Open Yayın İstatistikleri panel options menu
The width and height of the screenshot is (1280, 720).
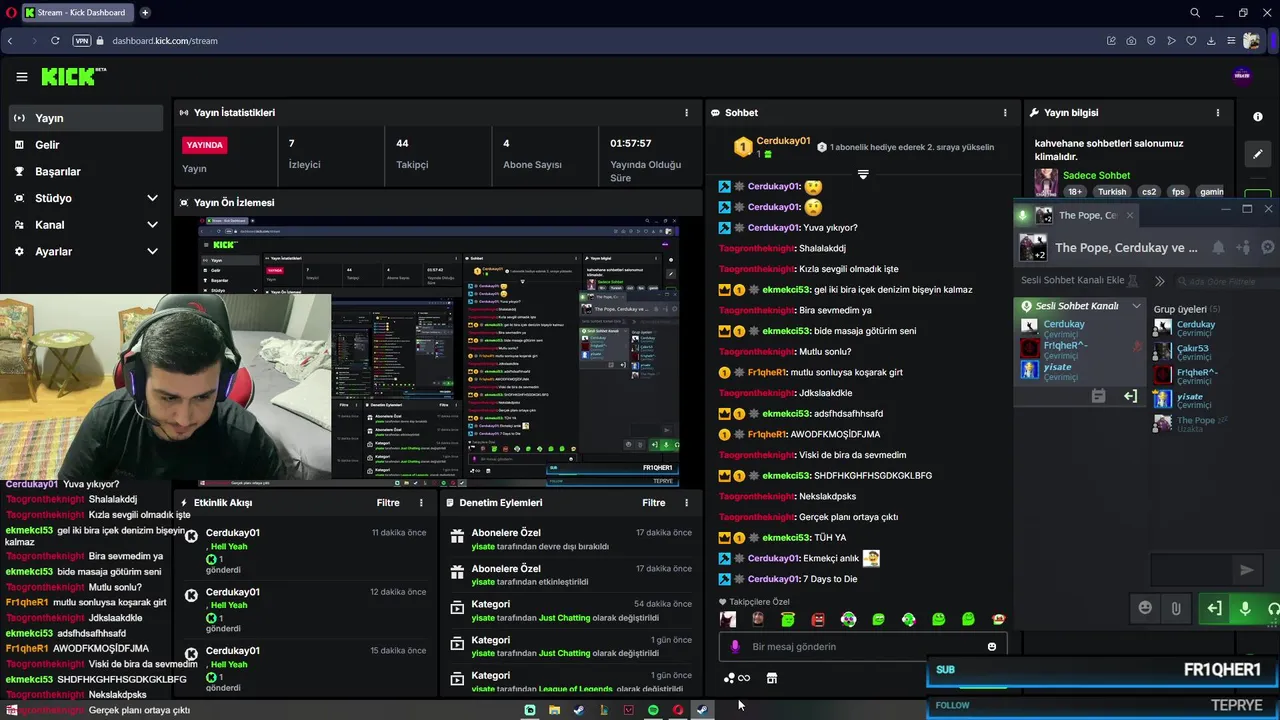tap(686, 113)
